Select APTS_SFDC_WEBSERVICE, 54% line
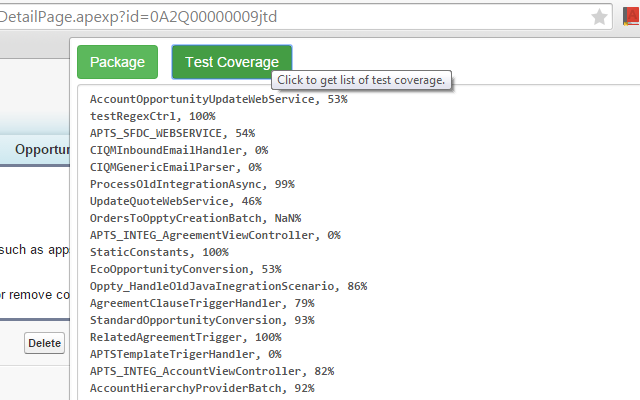The width and height of the screenshot is (640, 400). [x=172, y=133]
